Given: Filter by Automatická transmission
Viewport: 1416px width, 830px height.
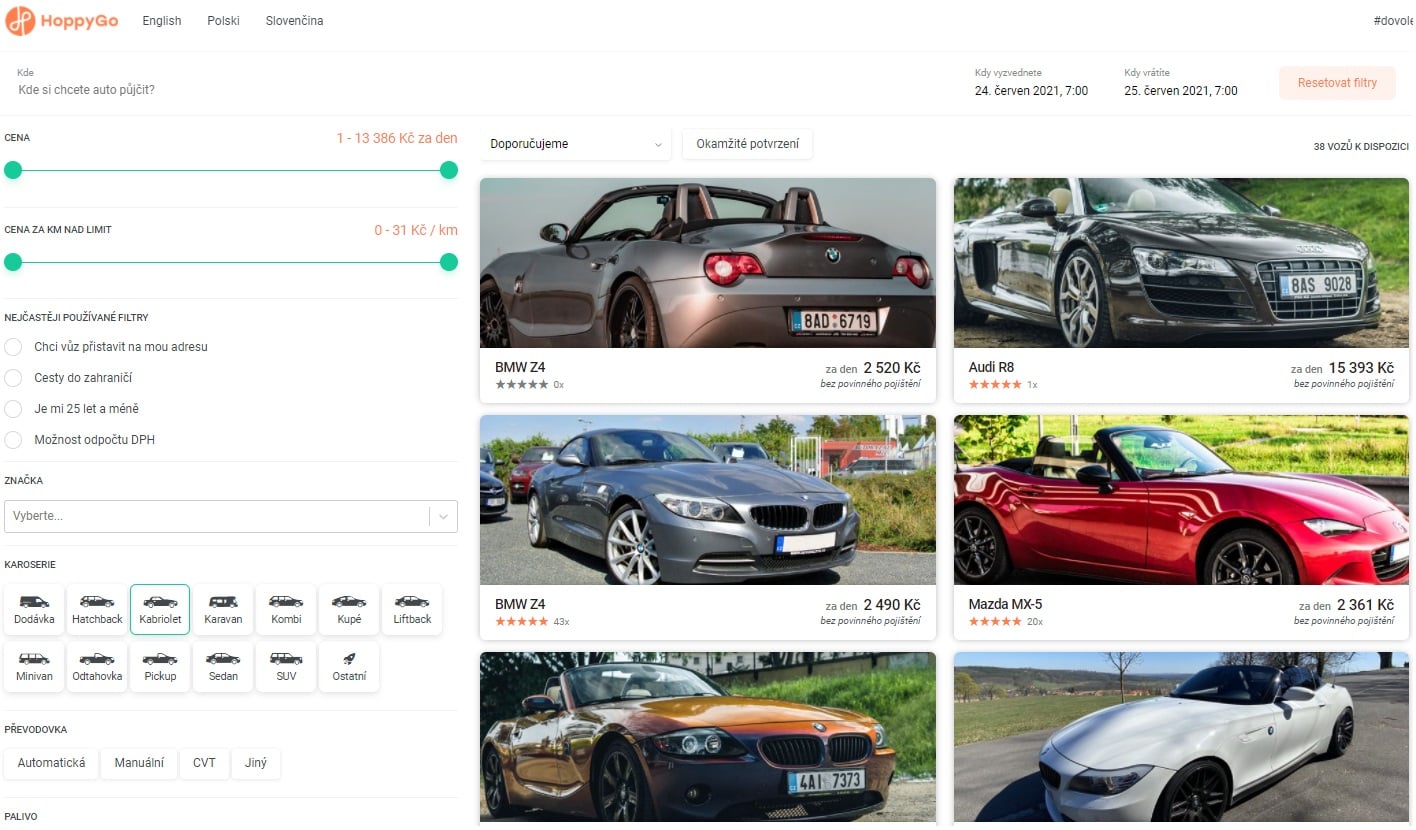Looking at the screenshot, I should pos(51,763).
